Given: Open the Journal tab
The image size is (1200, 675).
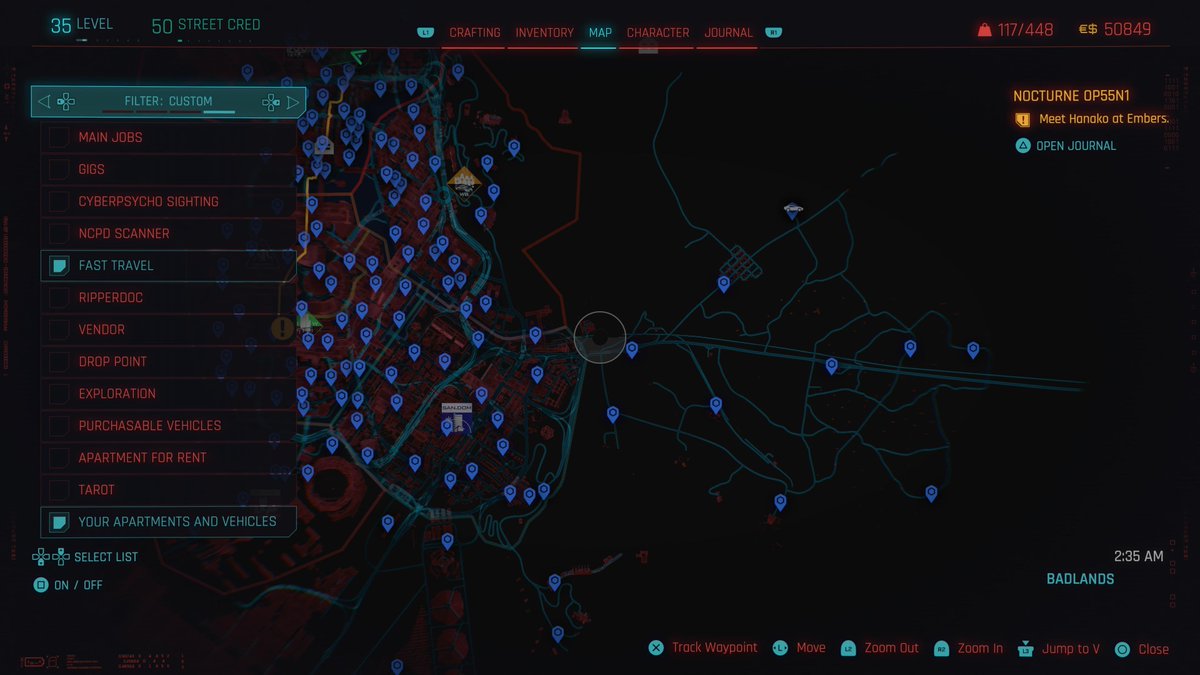Looking at the screenshot, I should pyautogui.click(x=728, y=32).
